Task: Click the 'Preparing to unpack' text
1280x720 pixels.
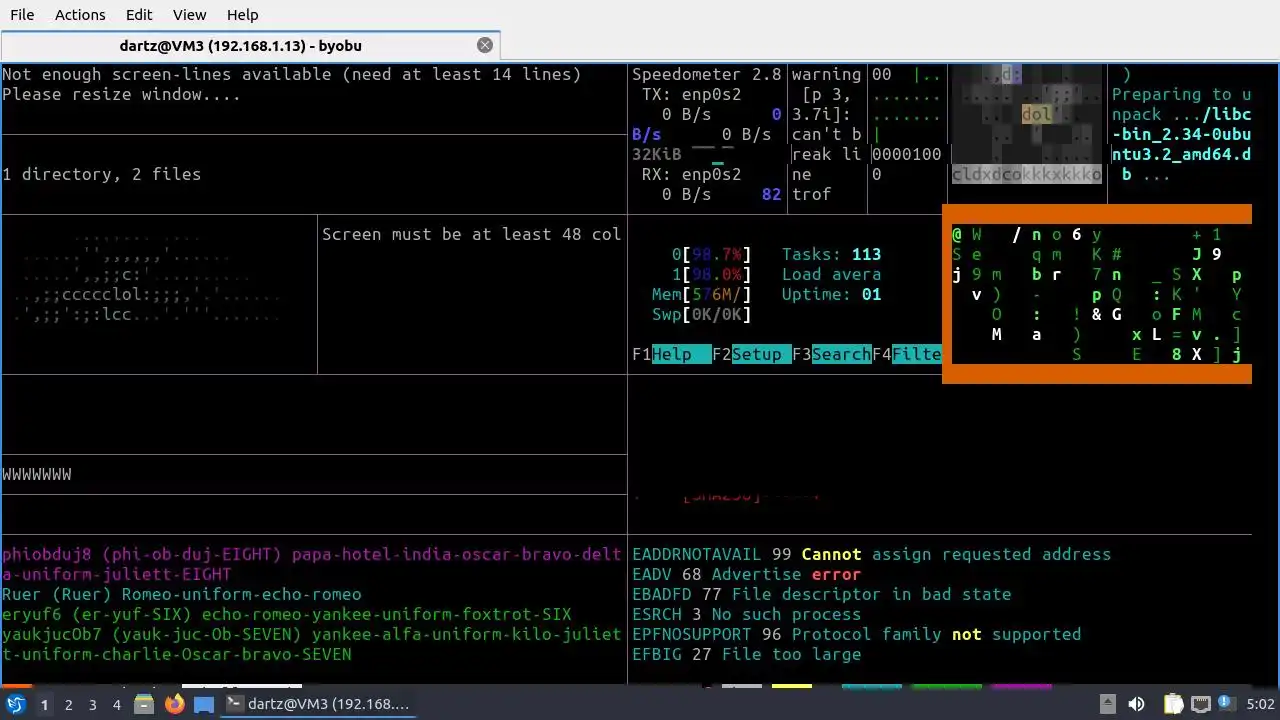Action: 1181,104
